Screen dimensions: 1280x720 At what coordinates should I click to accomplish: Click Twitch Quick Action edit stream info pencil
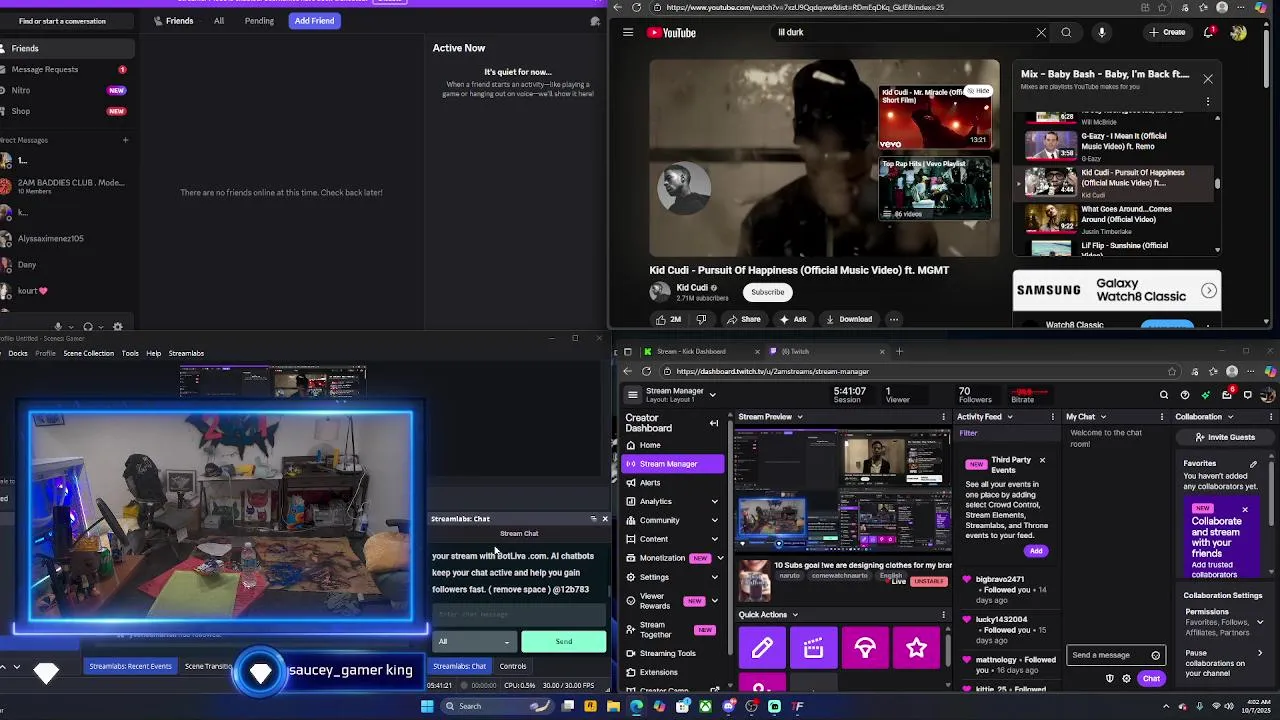click(762, 648)
